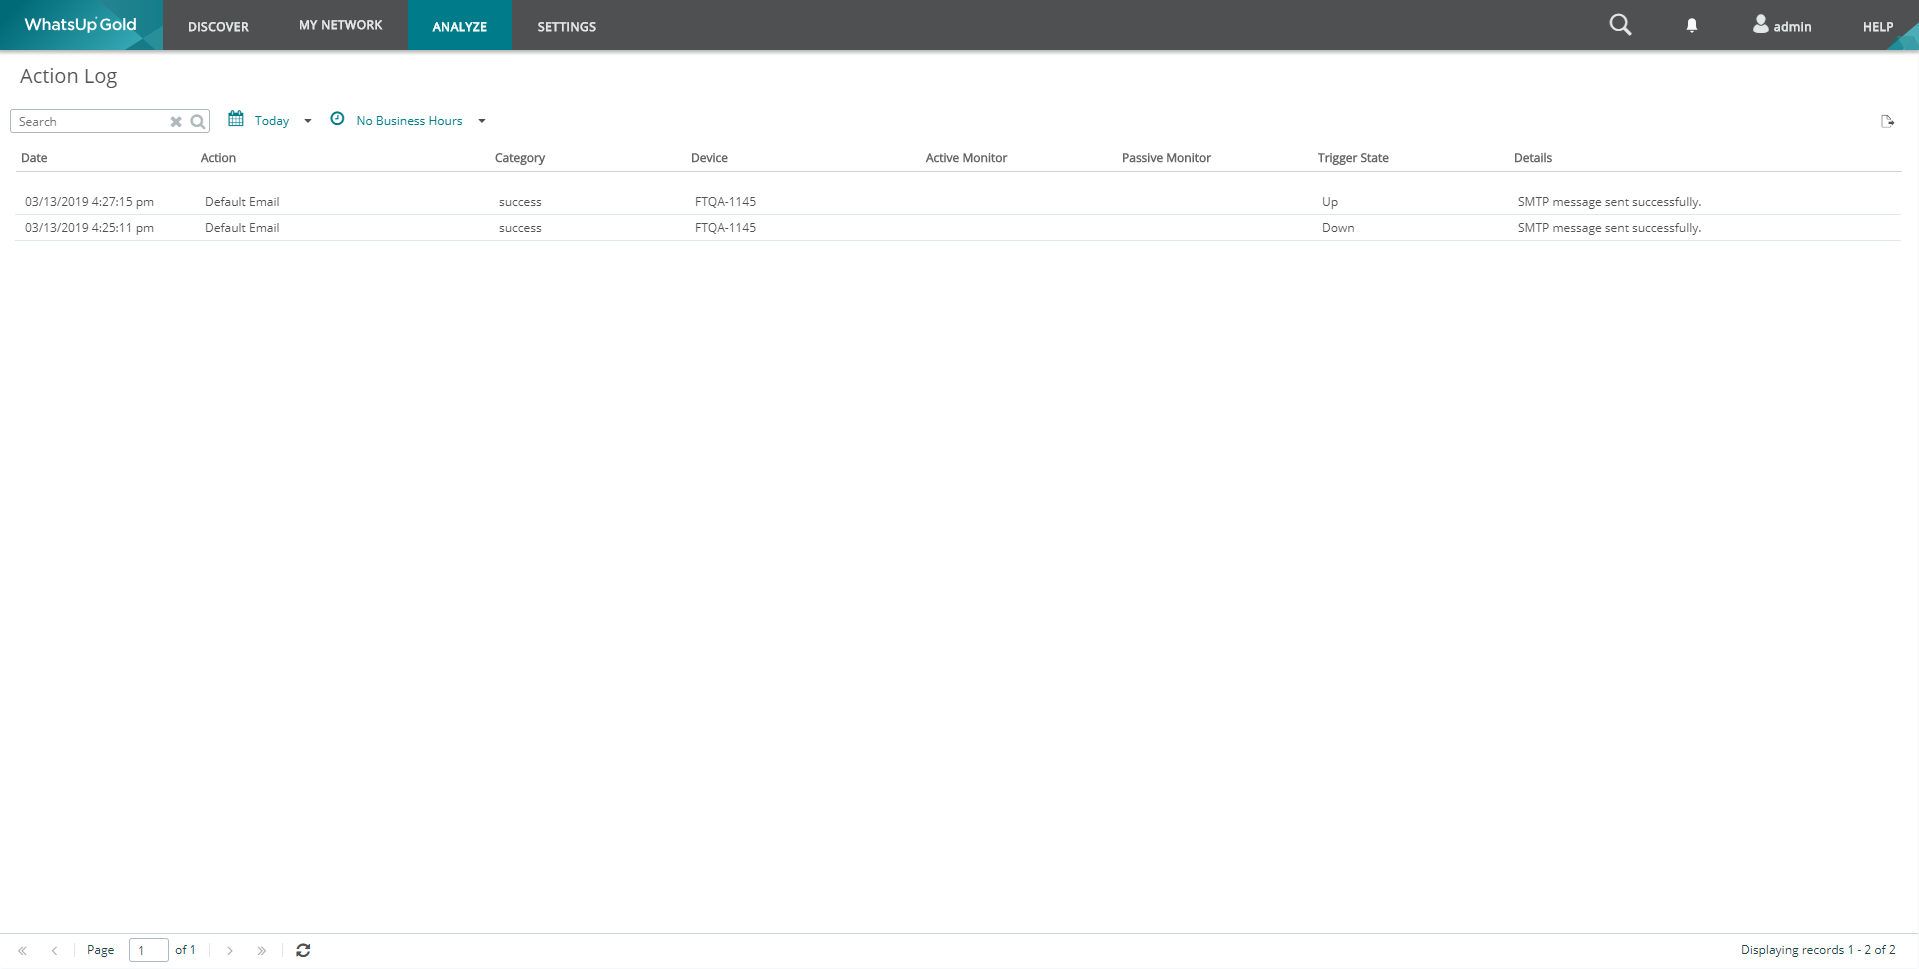Go to the first page

tap(22, 951)
